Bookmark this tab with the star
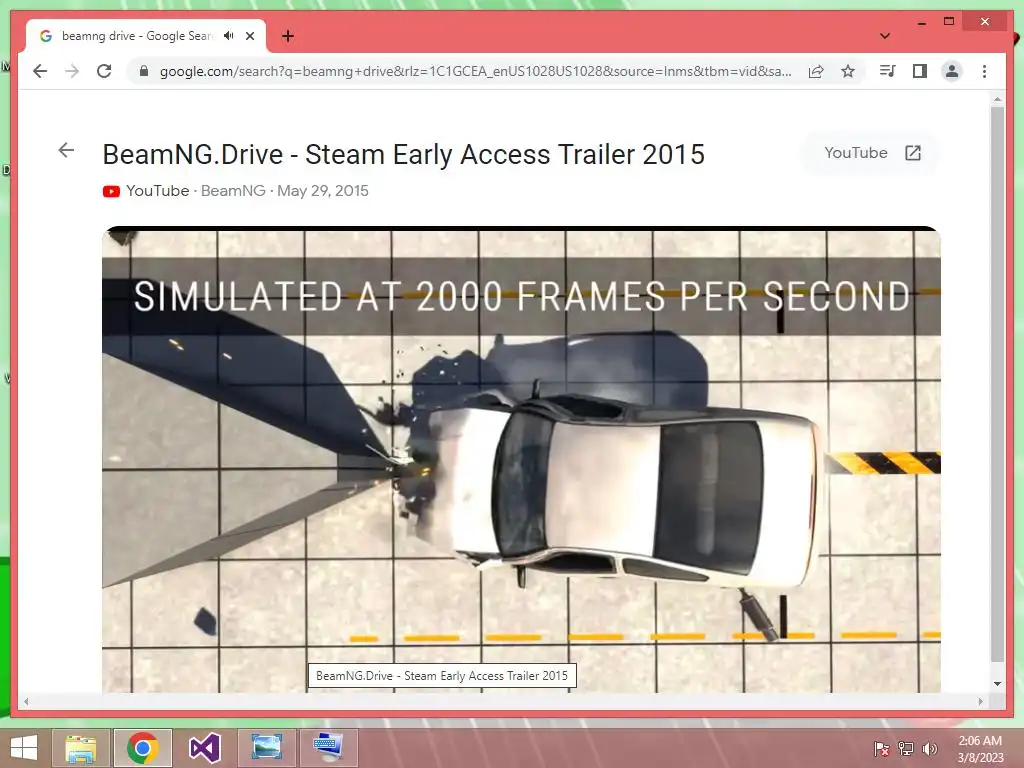 (x=848, y=71)
